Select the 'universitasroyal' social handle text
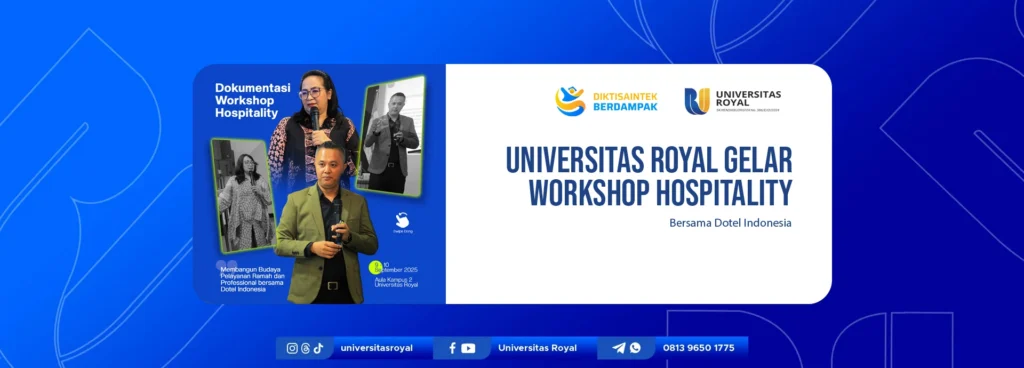Viewport: 1024px width, 368px height. [377, 348]
